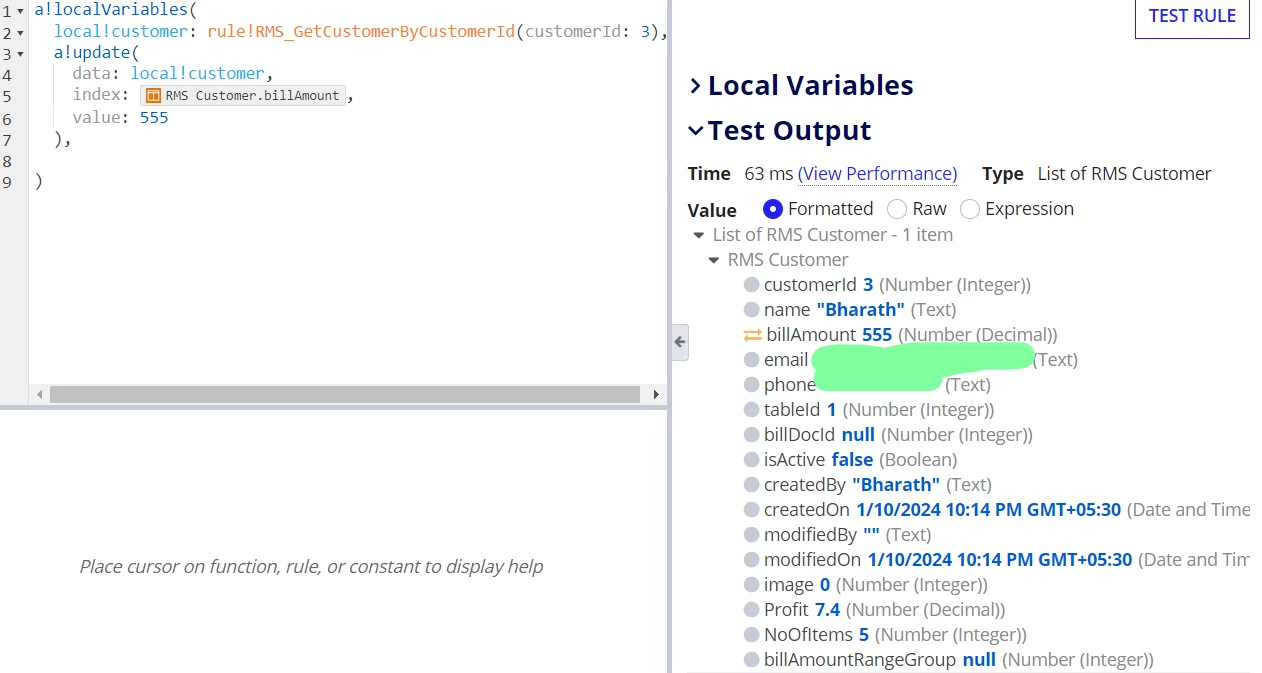Viewport: 1262px width, 673px height.
Task: Click the value 555 in code
Action: pos(154,117)
